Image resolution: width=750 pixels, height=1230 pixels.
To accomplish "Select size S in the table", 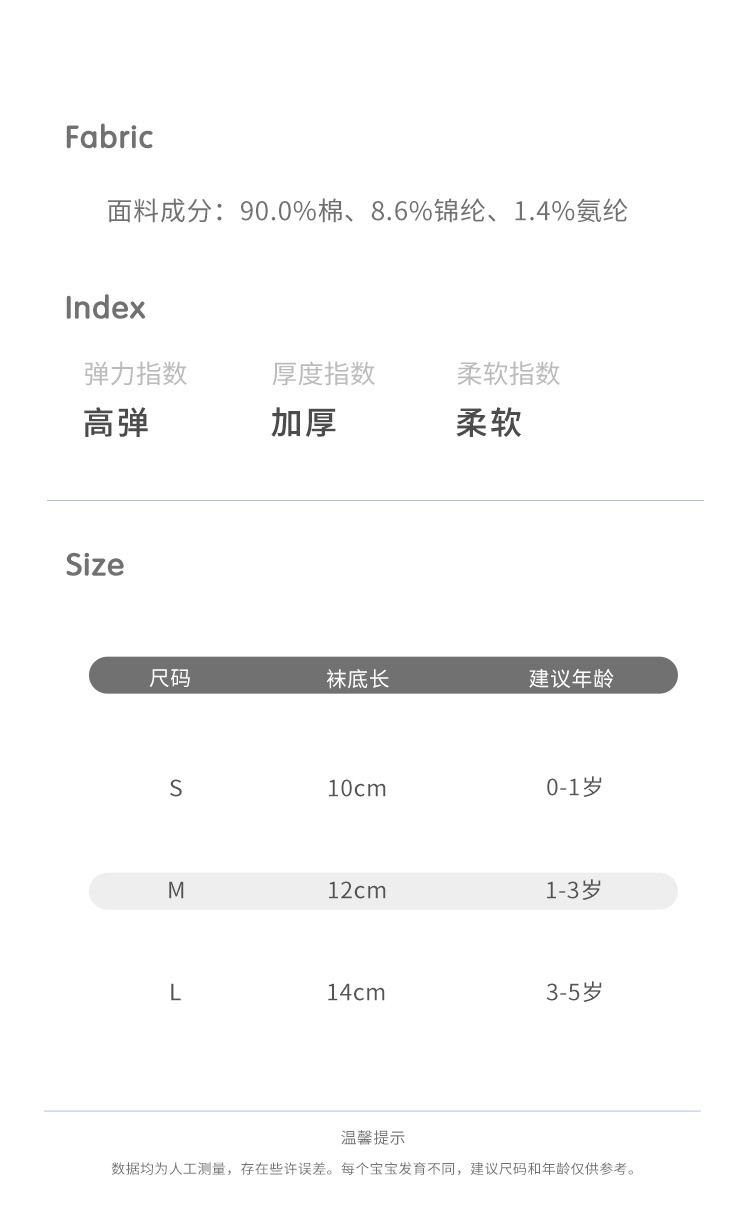I will coord(176,789).
